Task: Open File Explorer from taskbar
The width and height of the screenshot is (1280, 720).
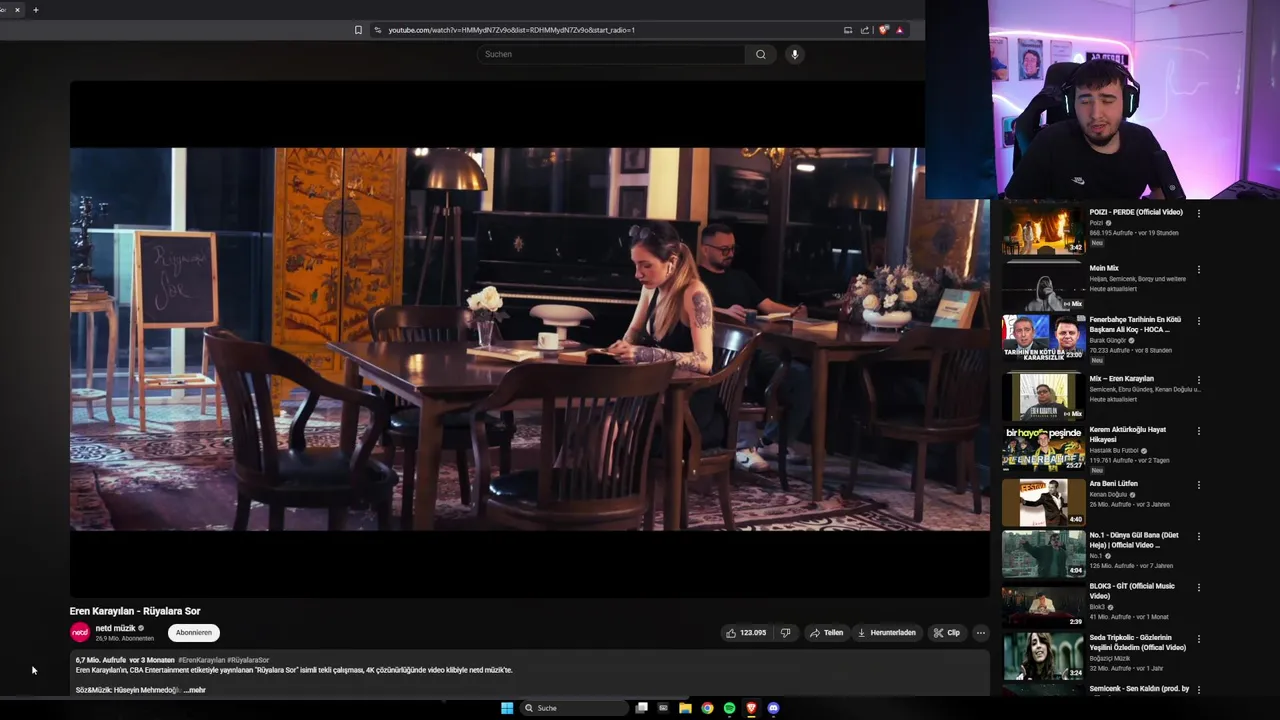Action: [685, 708]
